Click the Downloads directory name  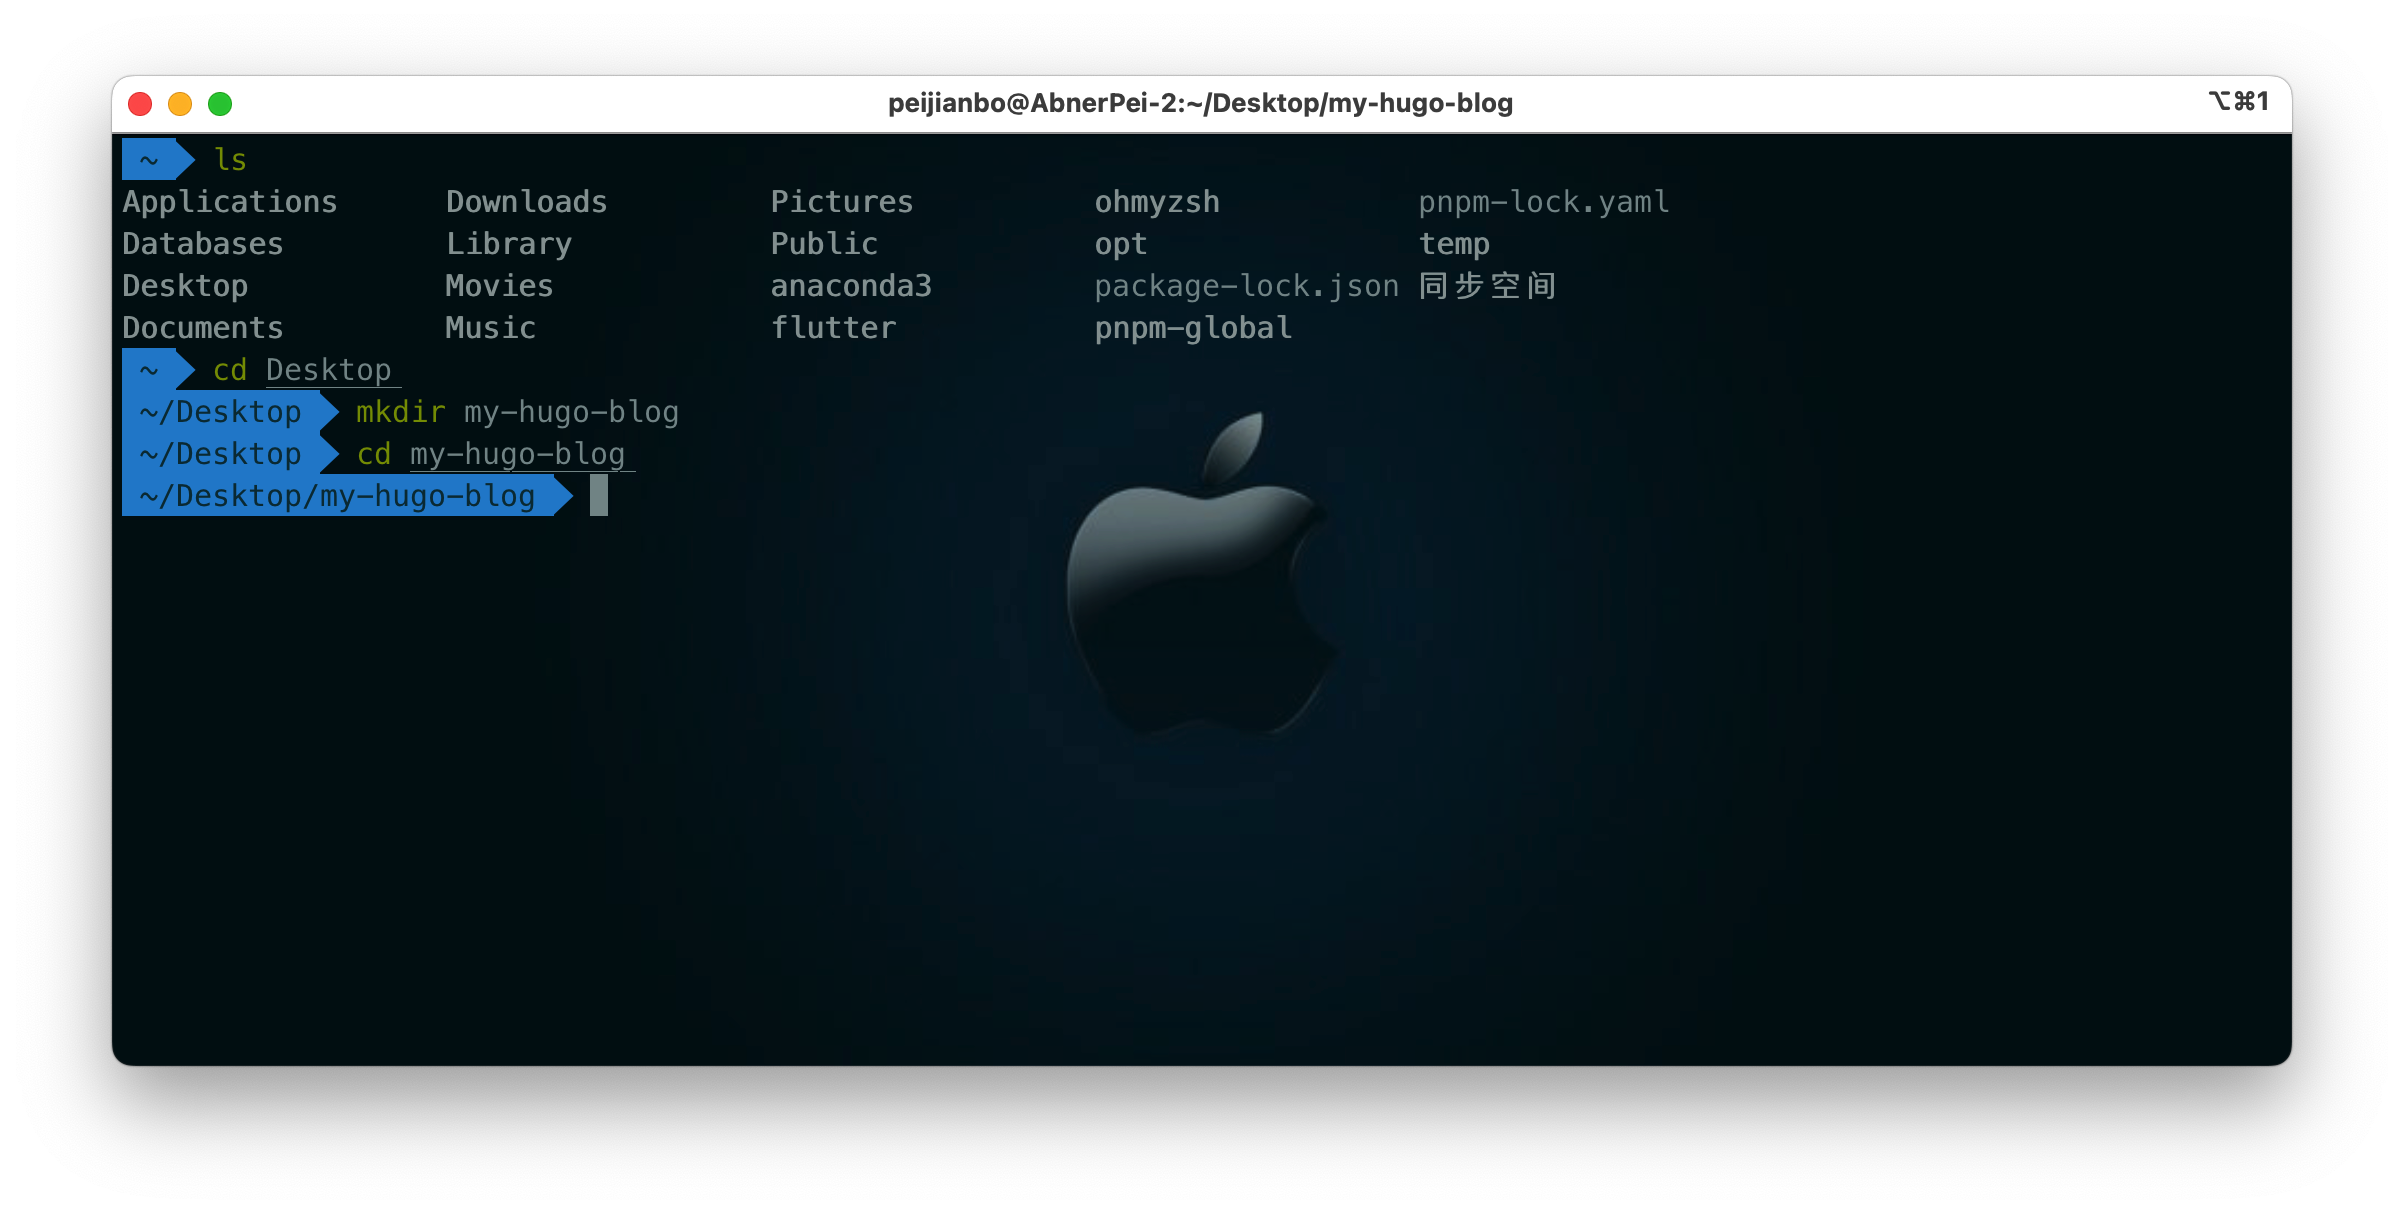pyautogui.click(x=526, y=202)
